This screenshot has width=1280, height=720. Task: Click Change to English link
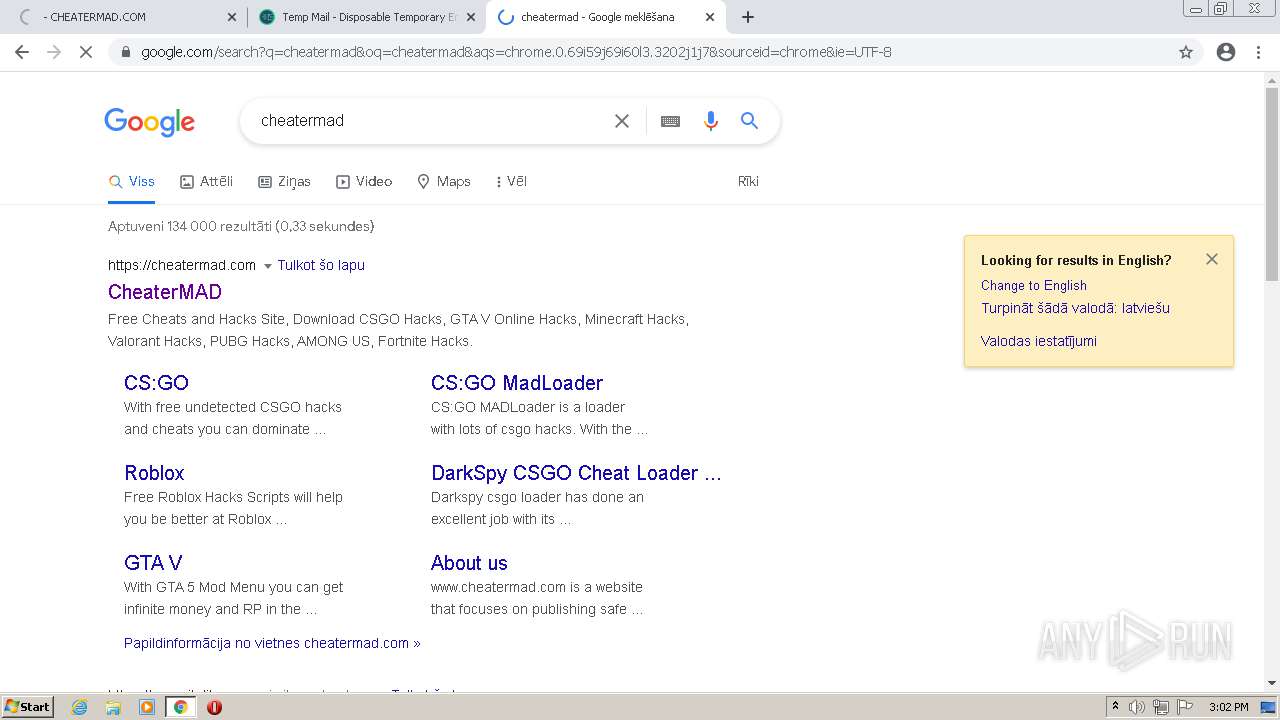pos(1034,285)
